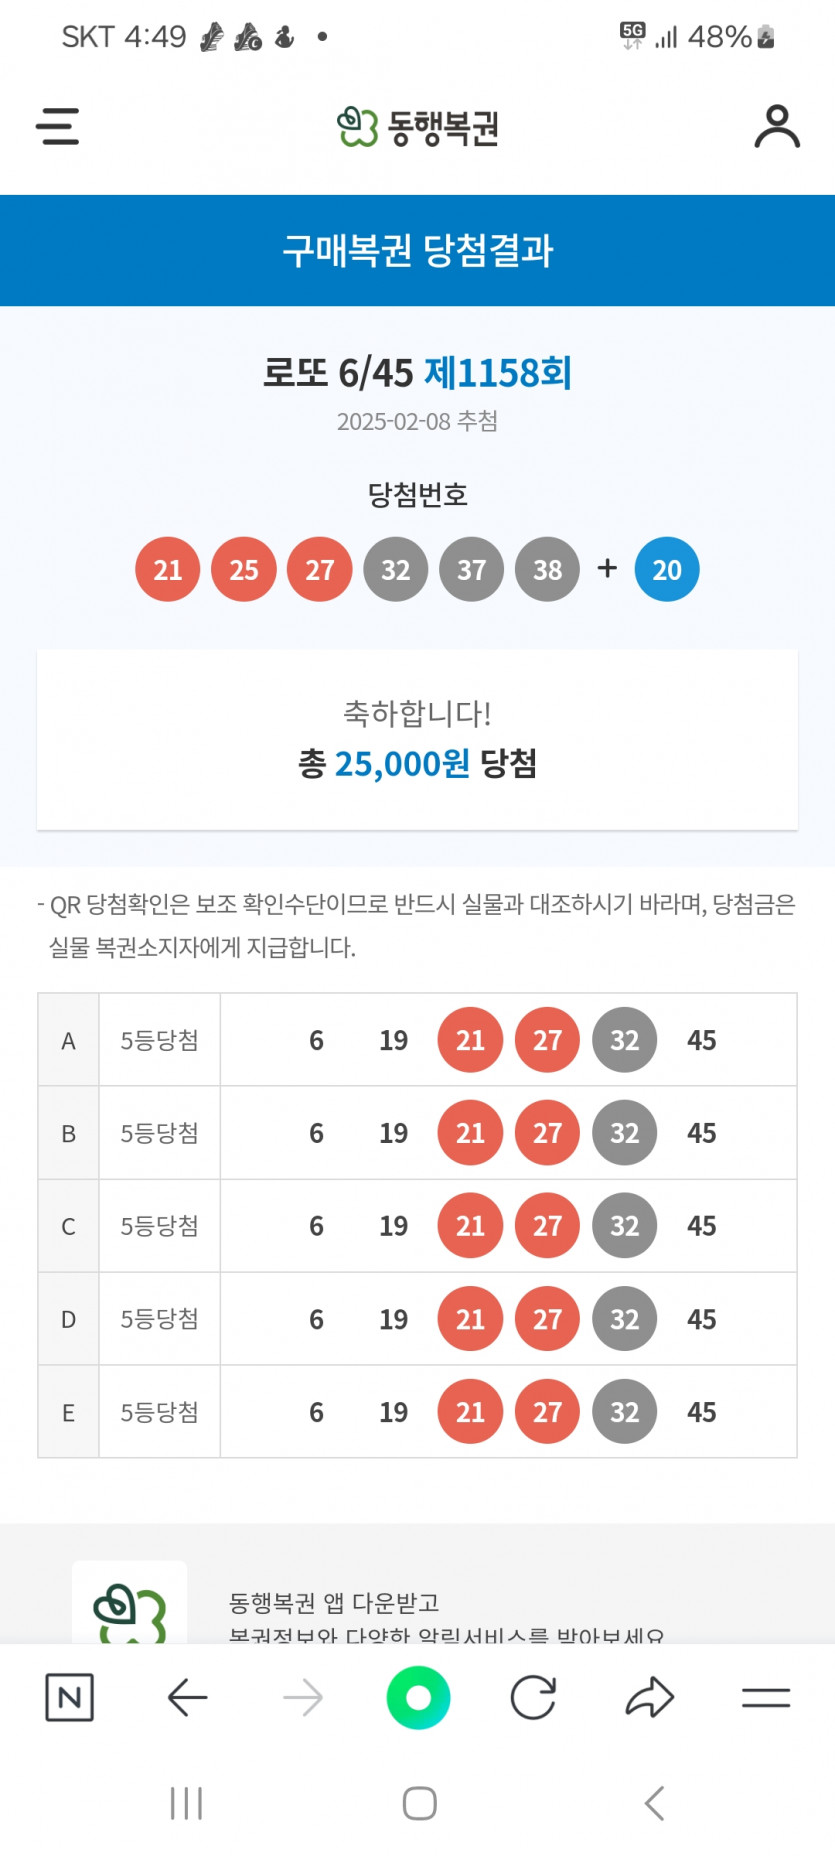Reload the page with refresh icon
This screenshot has height=1856, width=835.
(533, 1697)
